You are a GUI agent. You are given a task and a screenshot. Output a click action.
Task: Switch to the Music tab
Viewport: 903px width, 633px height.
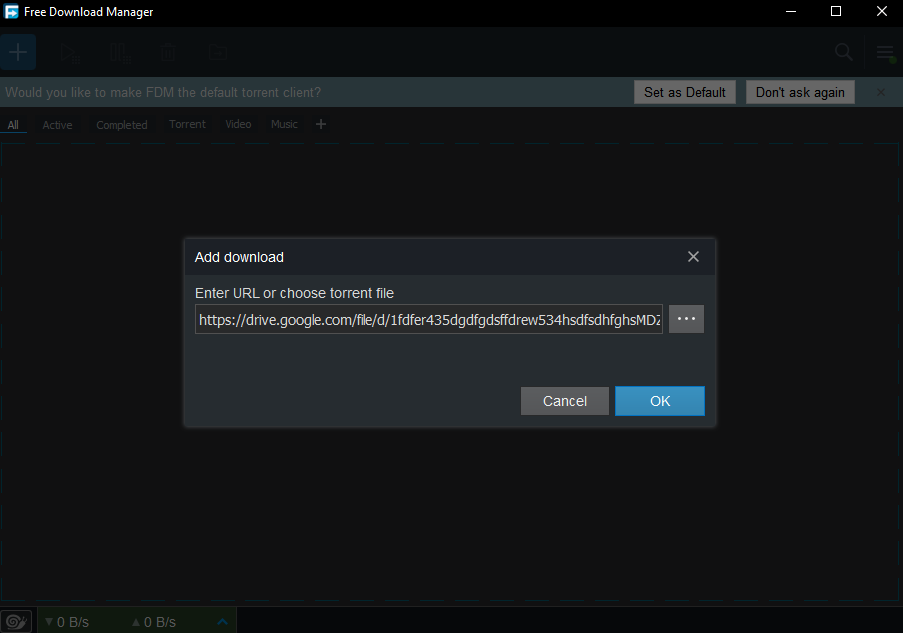[x=284, y=124]
